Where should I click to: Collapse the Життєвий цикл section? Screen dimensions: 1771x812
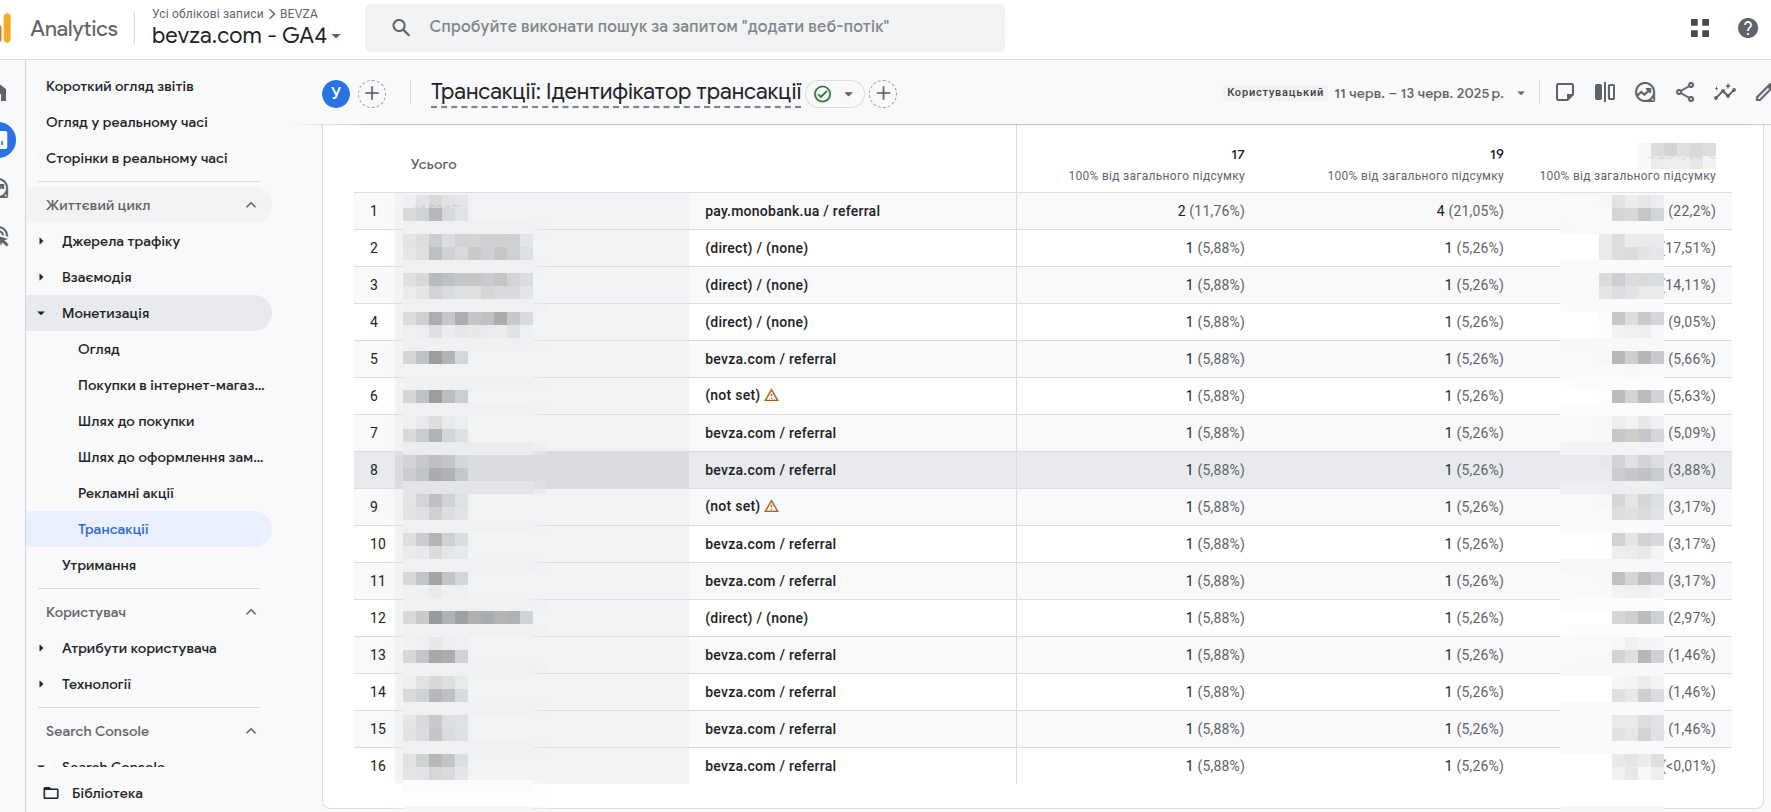pyautogui.click(x=251, y=205)
